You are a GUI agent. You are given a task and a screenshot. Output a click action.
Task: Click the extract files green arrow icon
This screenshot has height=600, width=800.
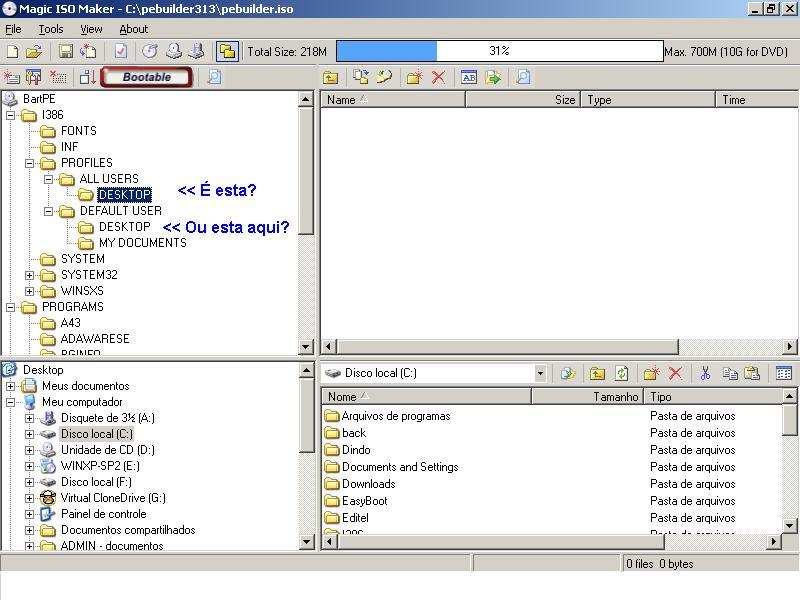tap(493, 77)
